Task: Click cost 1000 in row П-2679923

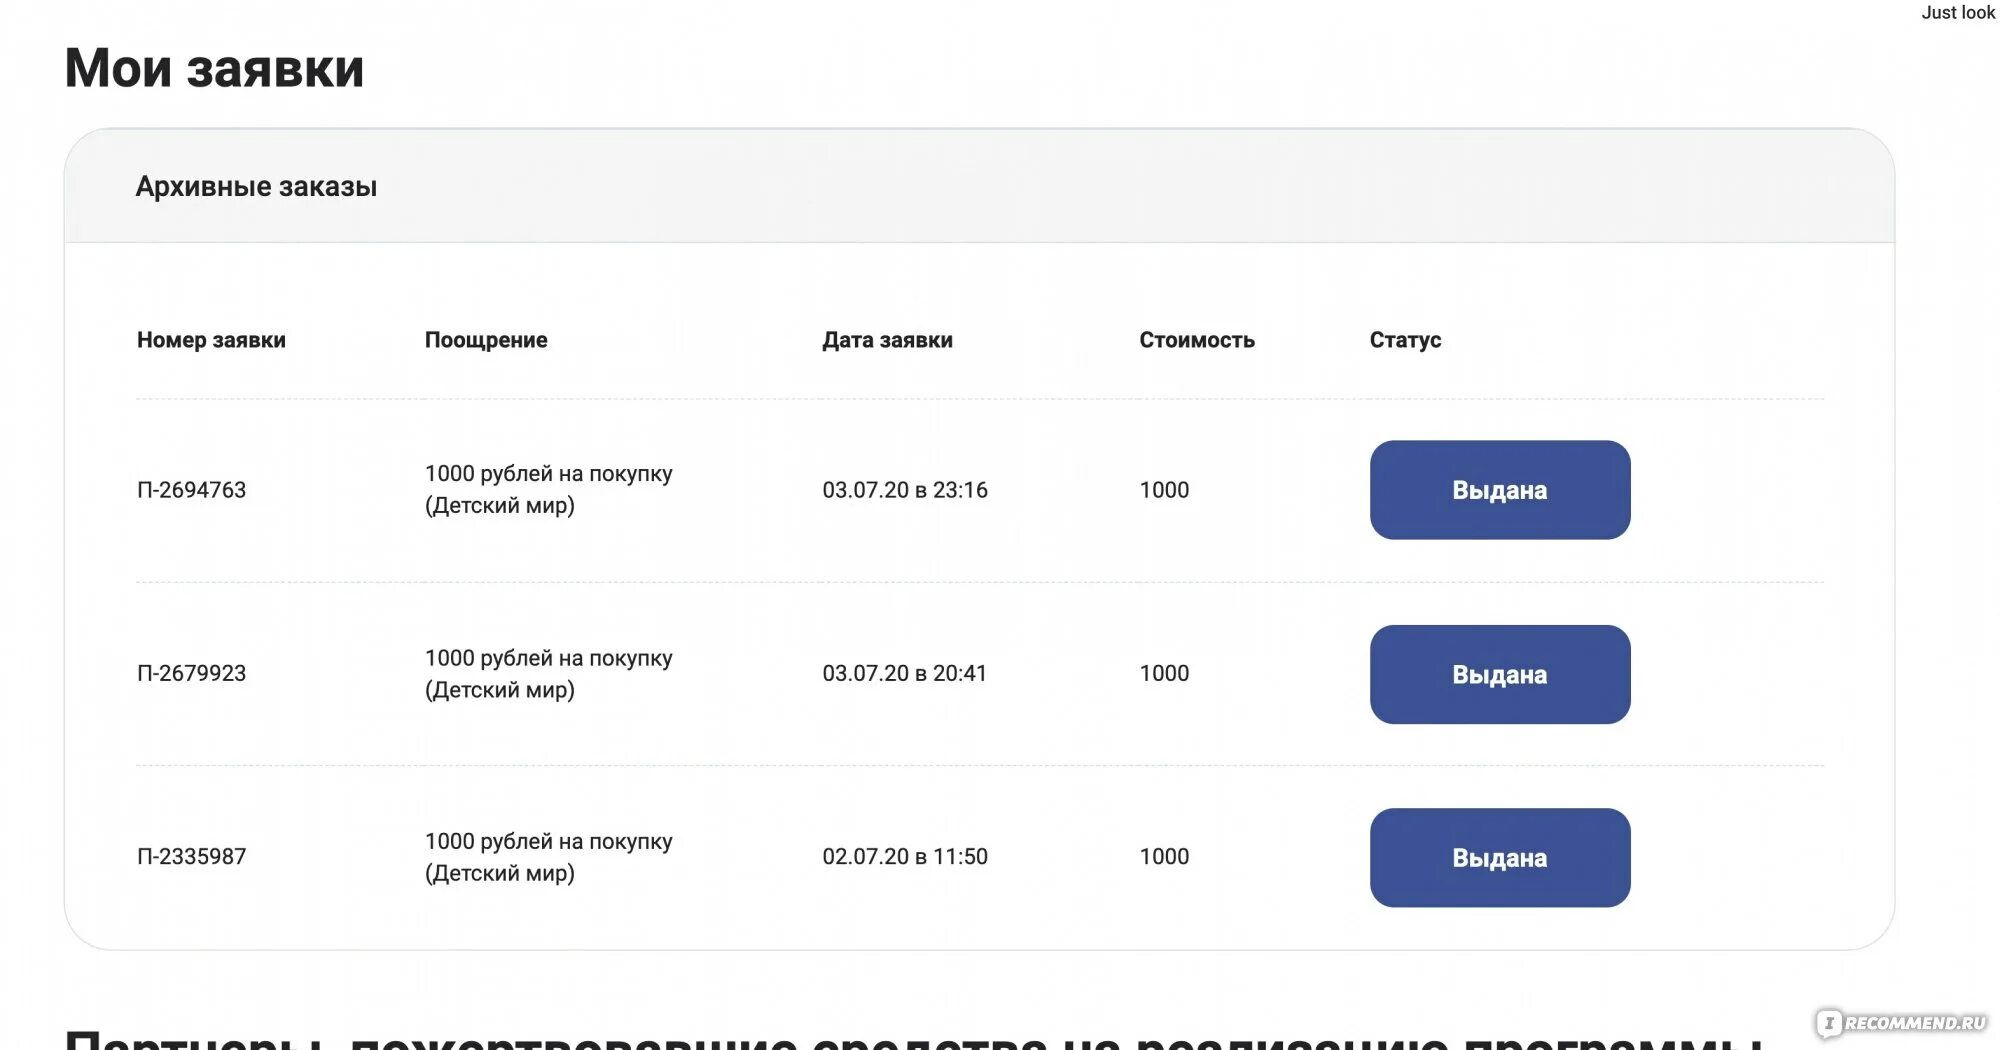Action: click(x=1164, y=673)
